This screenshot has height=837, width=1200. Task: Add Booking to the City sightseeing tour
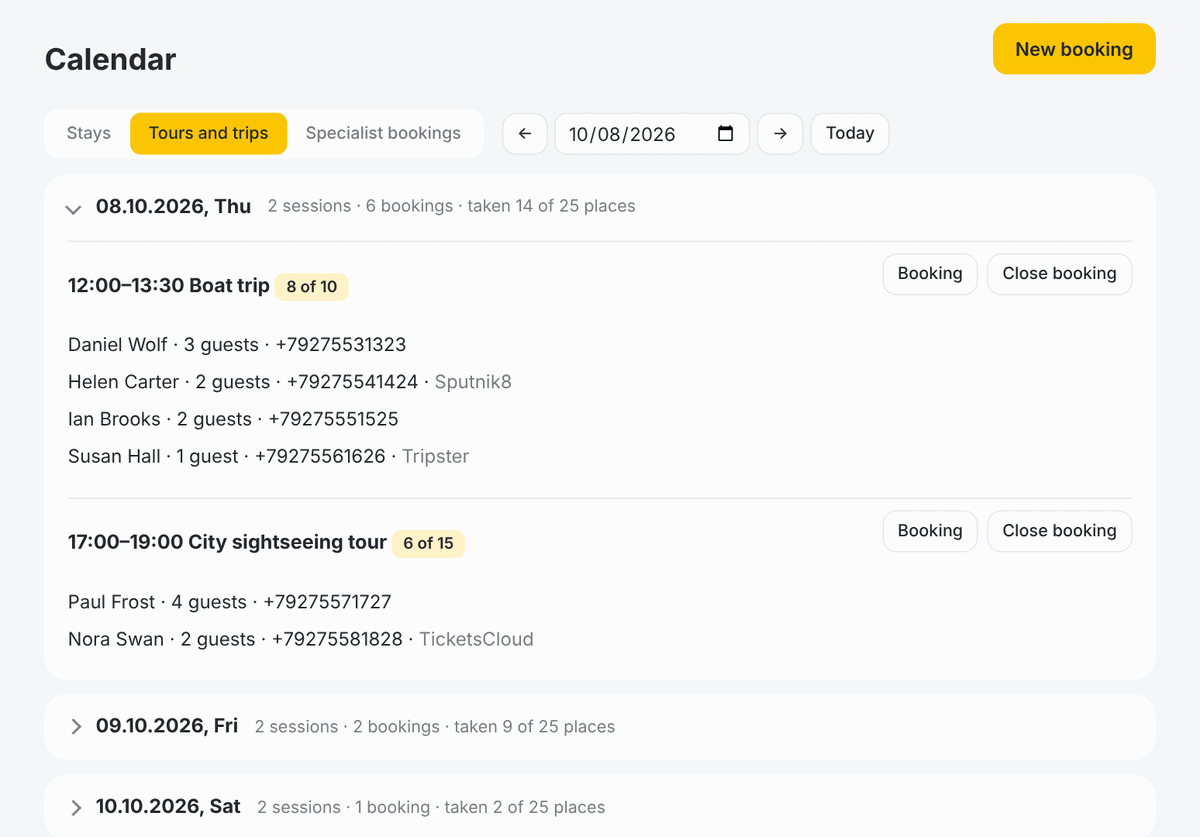930,531
